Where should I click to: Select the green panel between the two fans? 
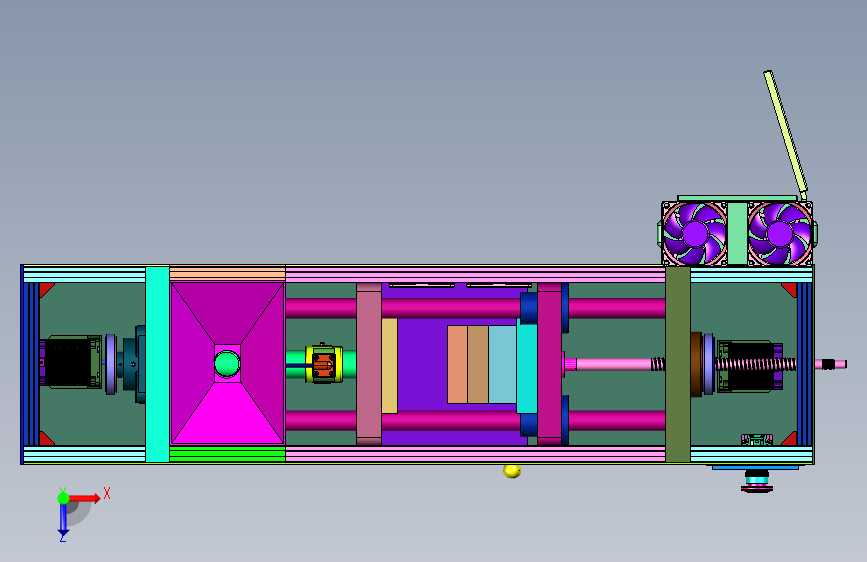click(738, 233)
